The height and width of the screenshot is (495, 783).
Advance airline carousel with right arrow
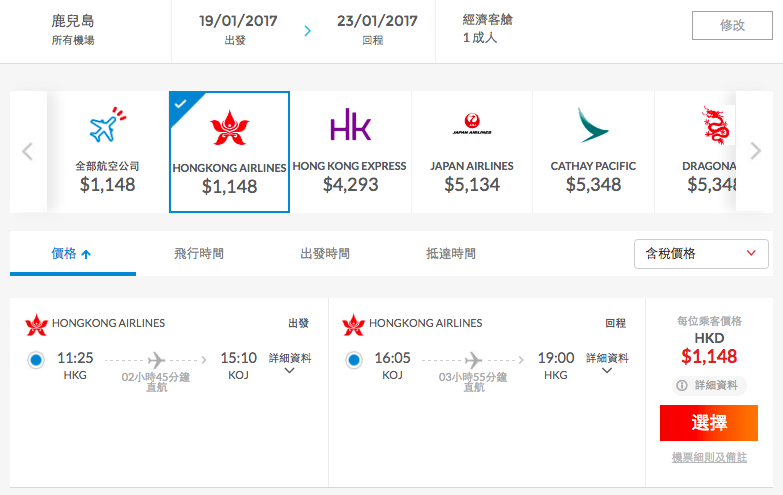756,151
